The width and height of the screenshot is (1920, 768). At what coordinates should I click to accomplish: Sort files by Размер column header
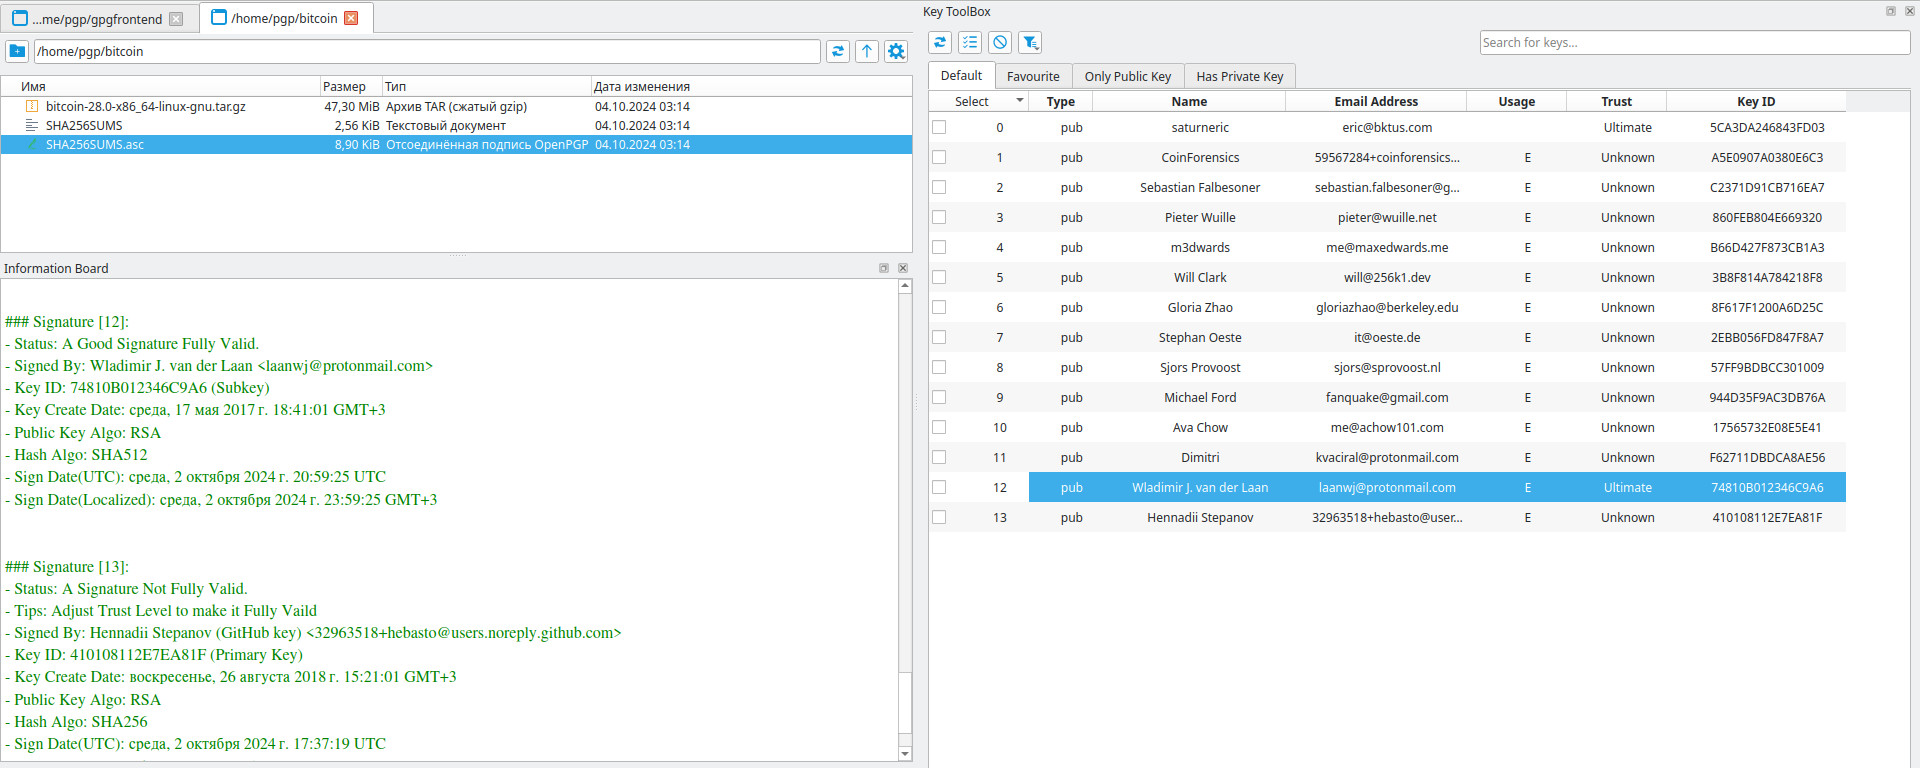pyautogui.click(x=344, y=86)
